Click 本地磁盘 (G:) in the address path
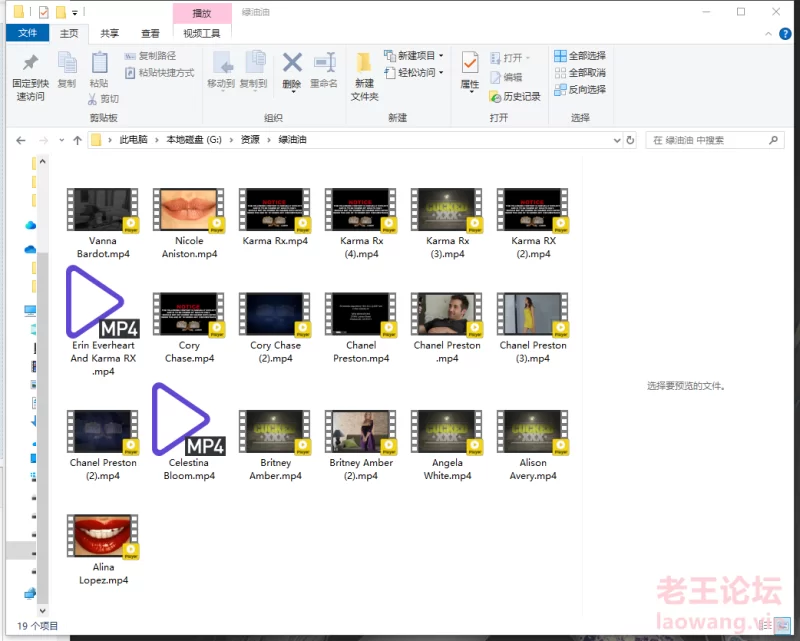 194,139
